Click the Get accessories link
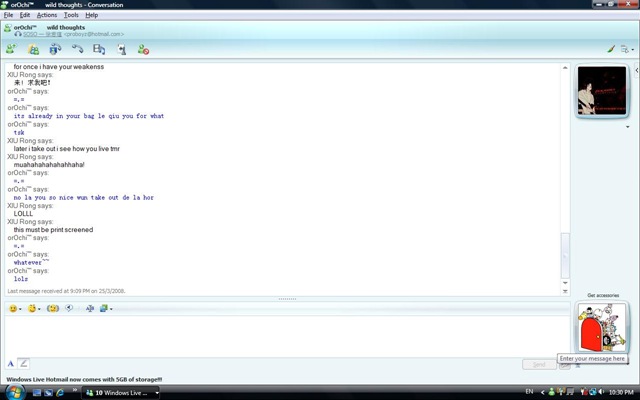Screen dimensions: 640x400 click(x=603, y=295)
